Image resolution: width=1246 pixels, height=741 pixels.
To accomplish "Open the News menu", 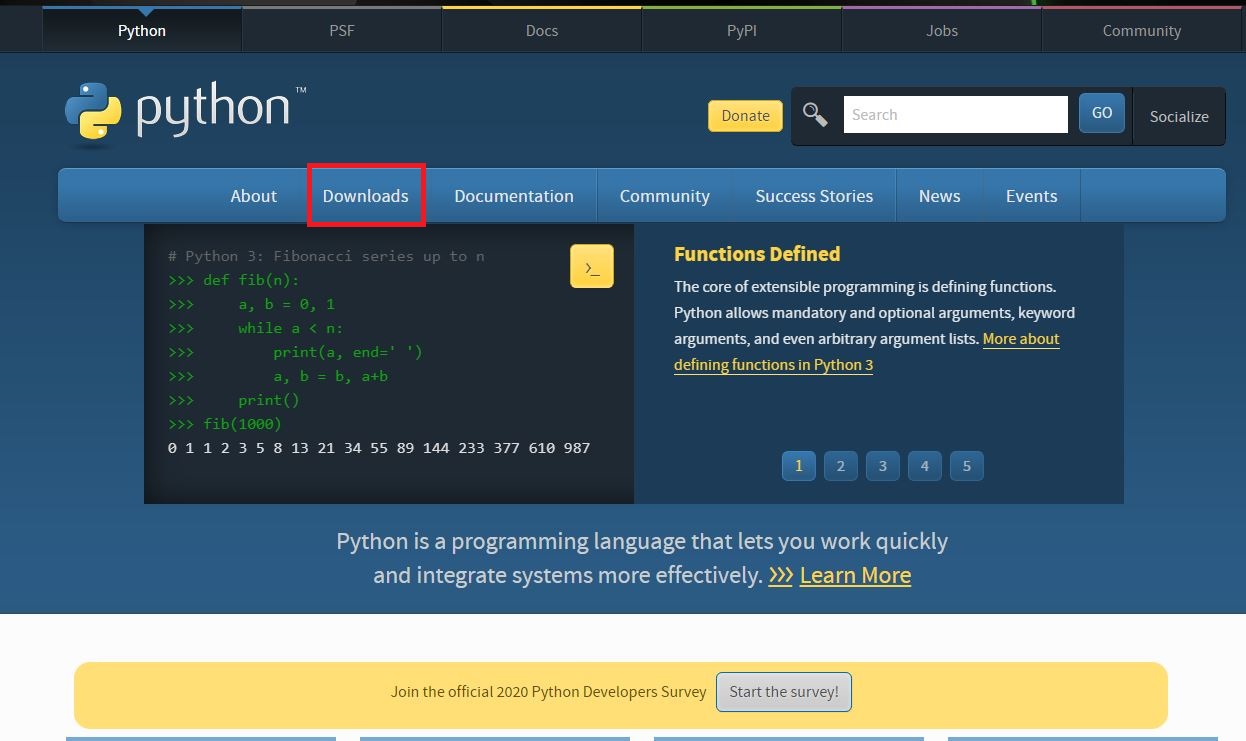I will point(940,196).
